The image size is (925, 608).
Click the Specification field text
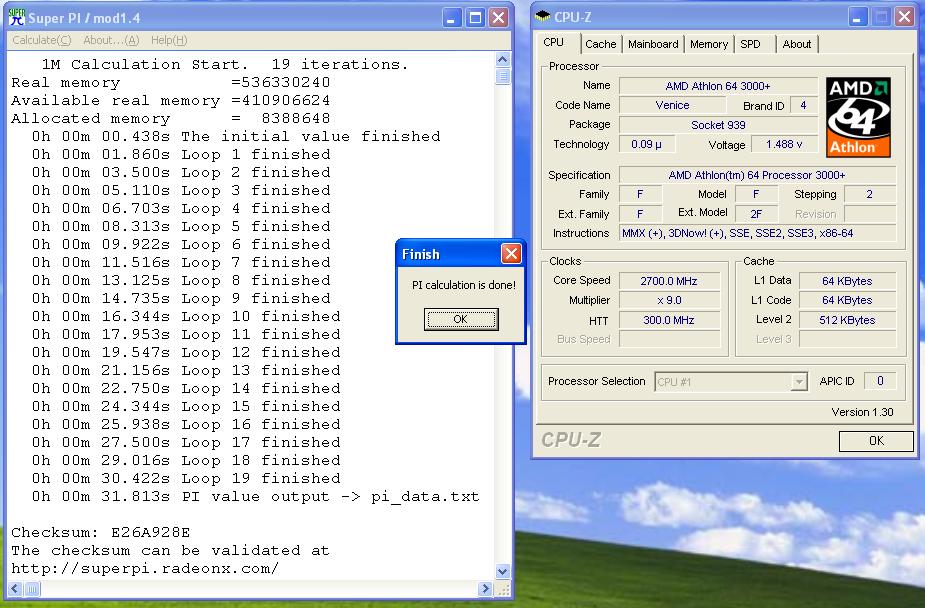[757, 175]
